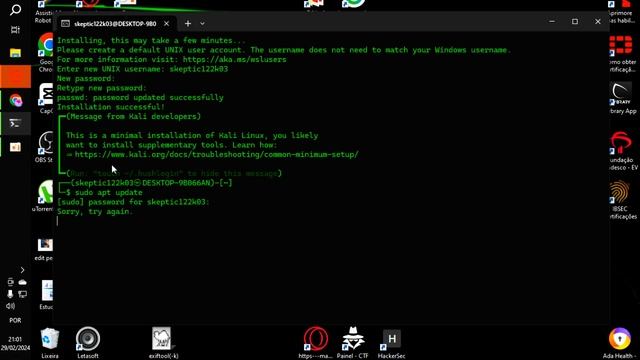Select the skeptic122k03@DESKTOP-980 terminal tab

115,24
